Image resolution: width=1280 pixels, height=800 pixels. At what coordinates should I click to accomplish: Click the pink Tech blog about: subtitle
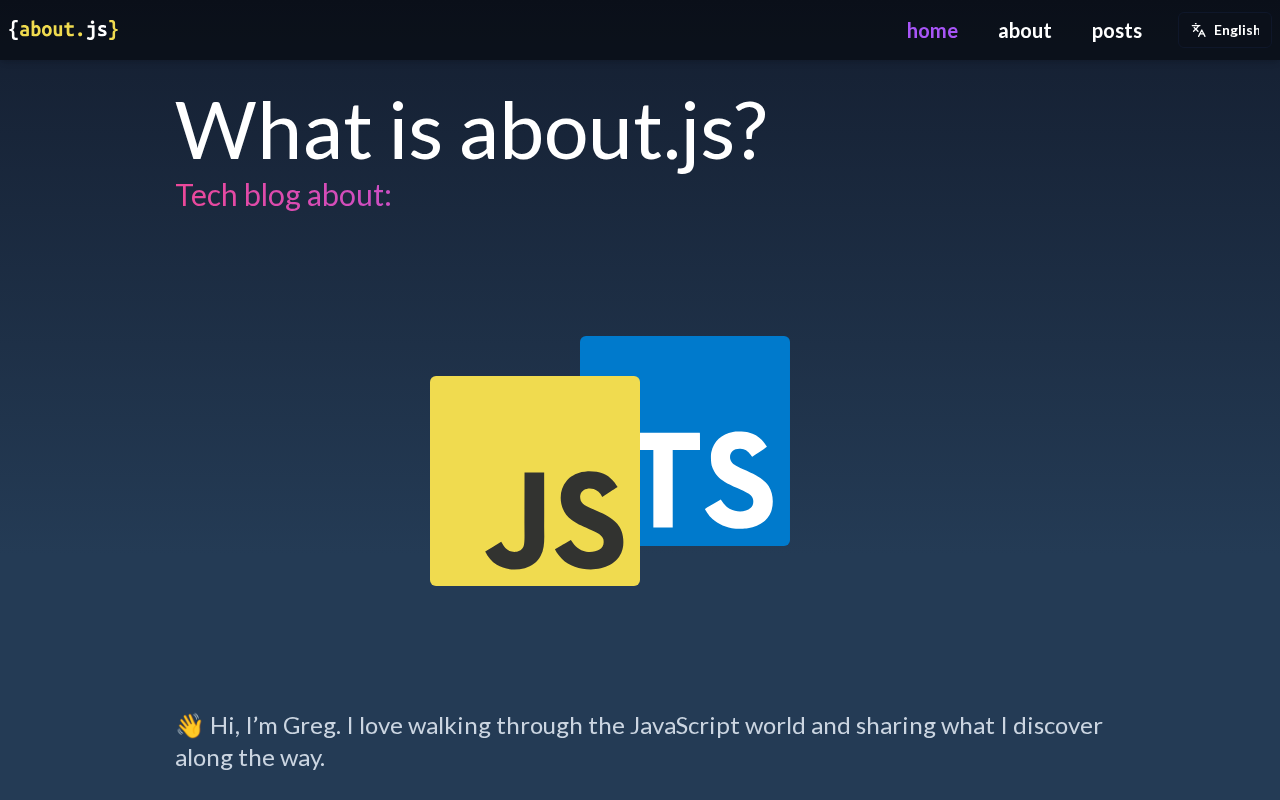283,194
